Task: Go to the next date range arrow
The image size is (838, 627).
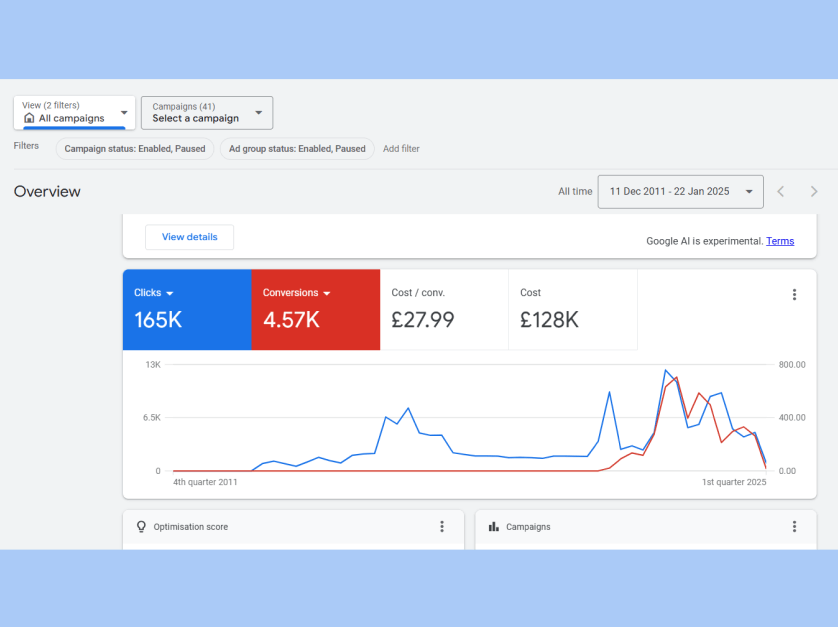Action: tap(813, 191)
